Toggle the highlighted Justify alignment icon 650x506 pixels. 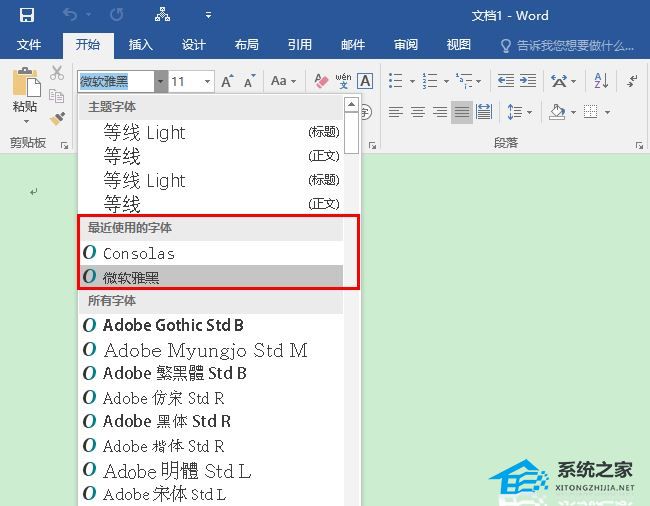pyautogui.click(x=462, y=112)
